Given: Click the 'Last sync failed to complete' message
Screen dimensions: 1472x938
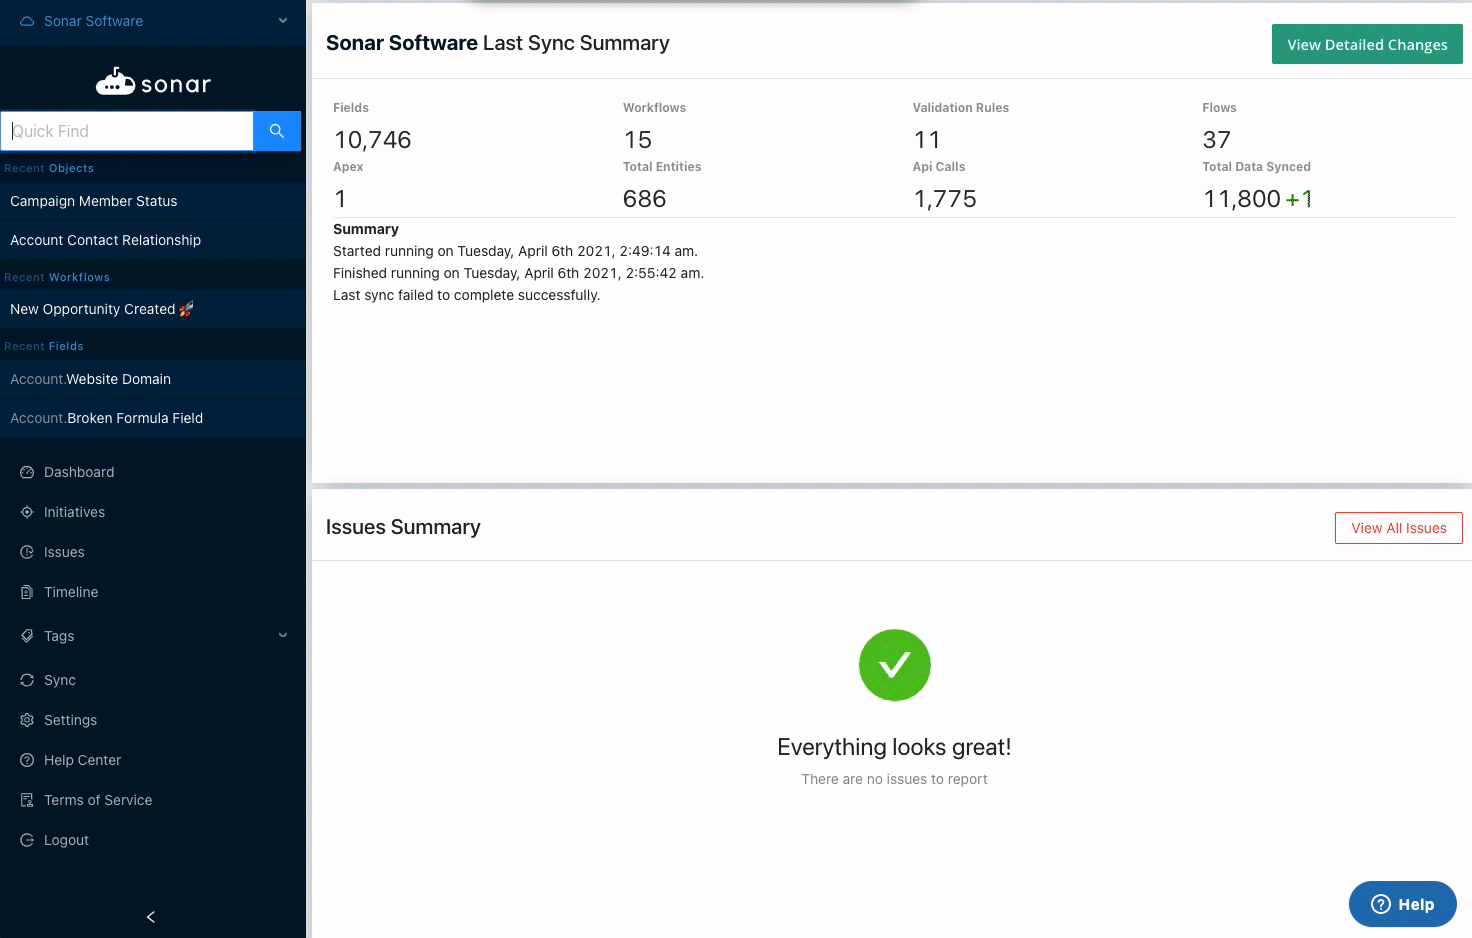Looking at the screenshot, I should pyautogui.click(x=466, y=295).
